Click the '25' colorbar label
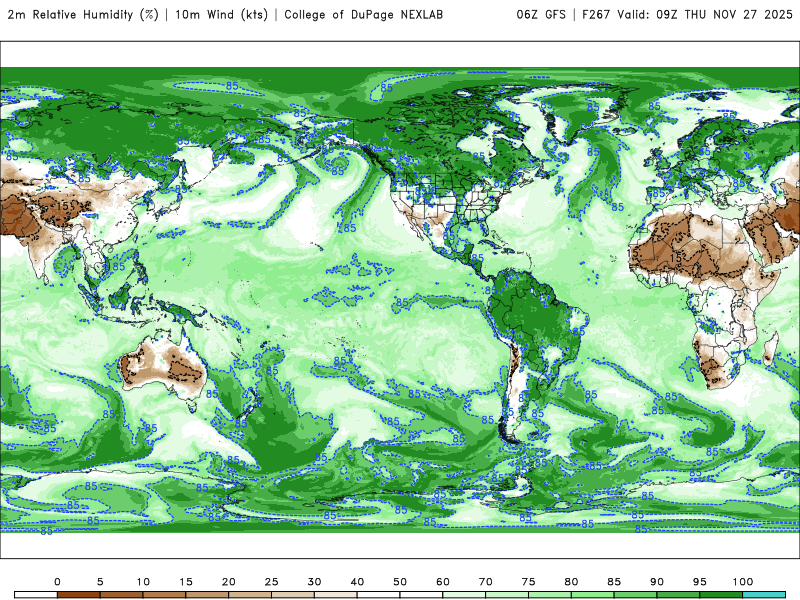This screenshot has height=600, width=800. coord(271,582)
